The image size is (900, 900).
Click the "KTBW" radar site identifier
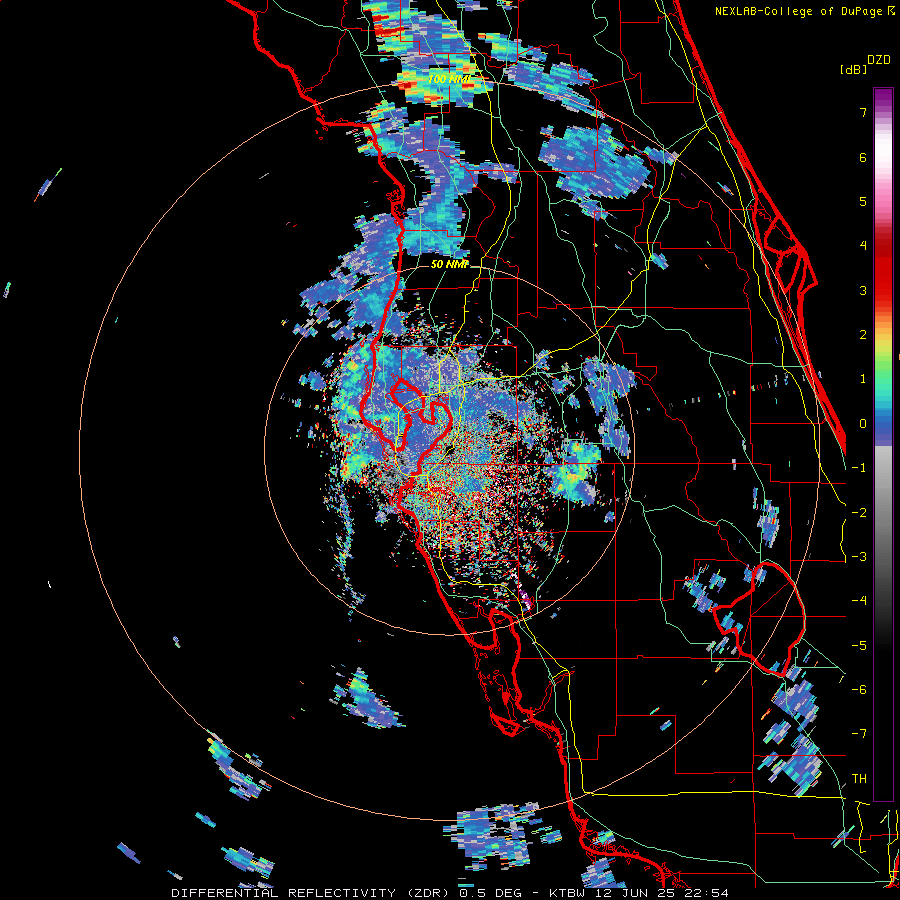(567, 893)
